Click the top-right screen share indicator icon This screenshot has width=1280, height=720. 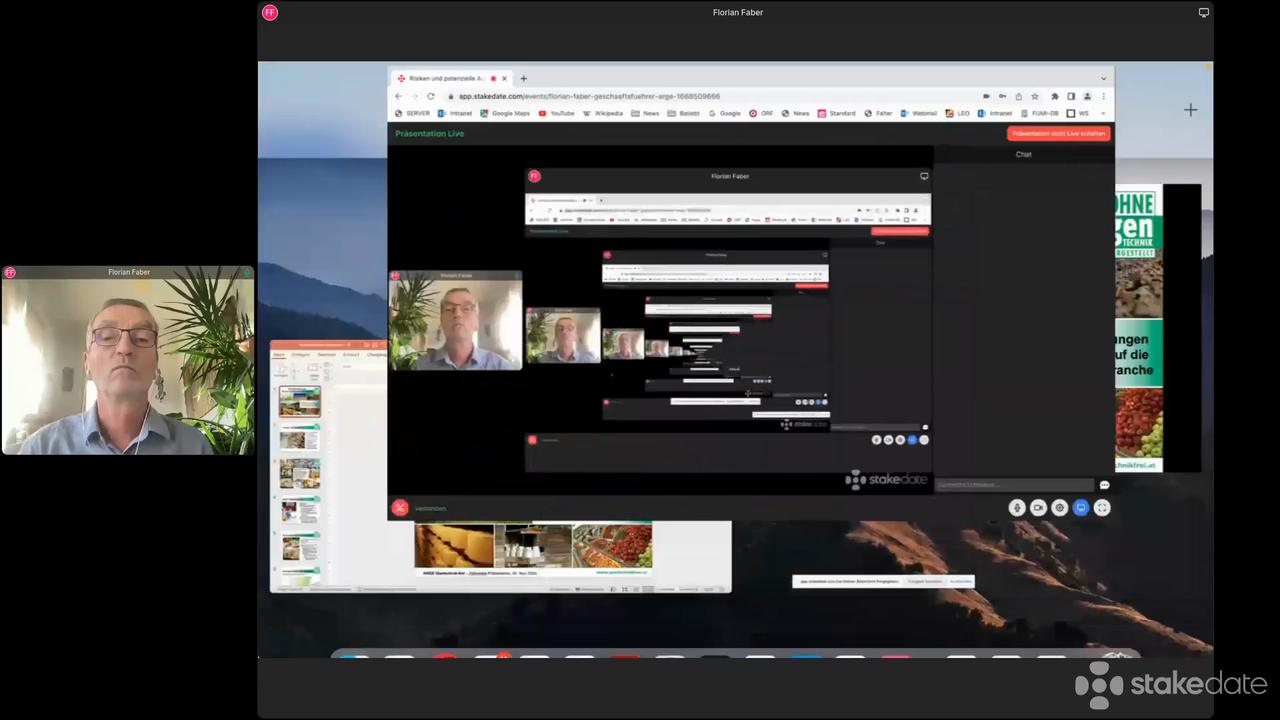click(x=1203, y=13)
